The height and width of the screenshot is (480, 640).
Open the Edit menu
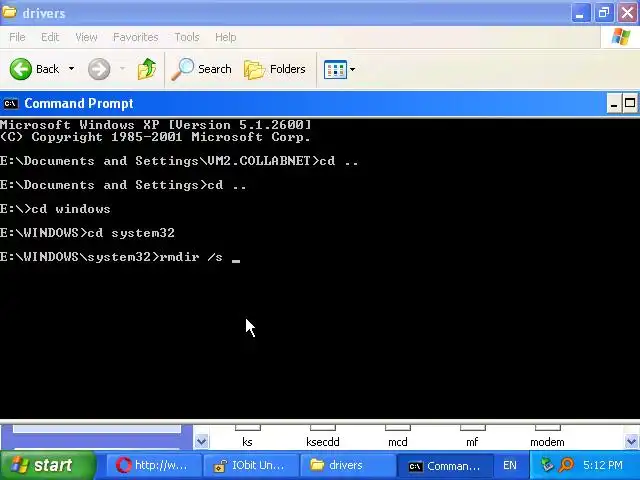pyautogui.click(x=50, y=37)
